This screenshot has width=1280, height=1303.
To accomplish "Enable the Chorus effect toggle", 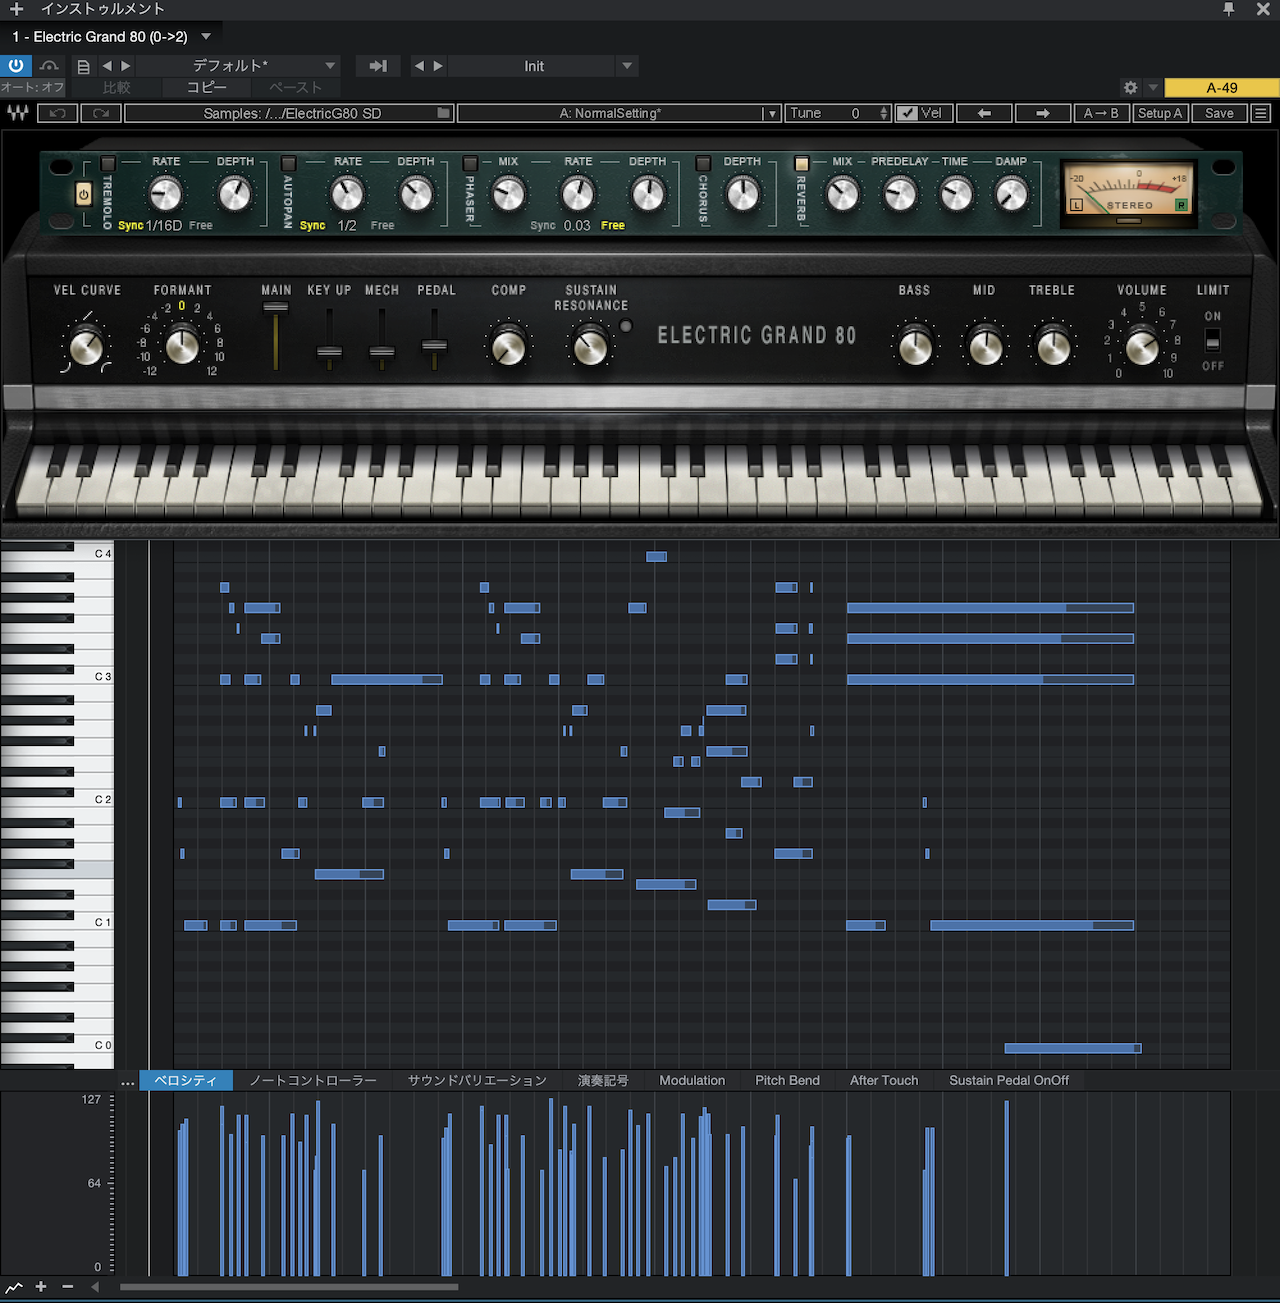I will point(703,163).
